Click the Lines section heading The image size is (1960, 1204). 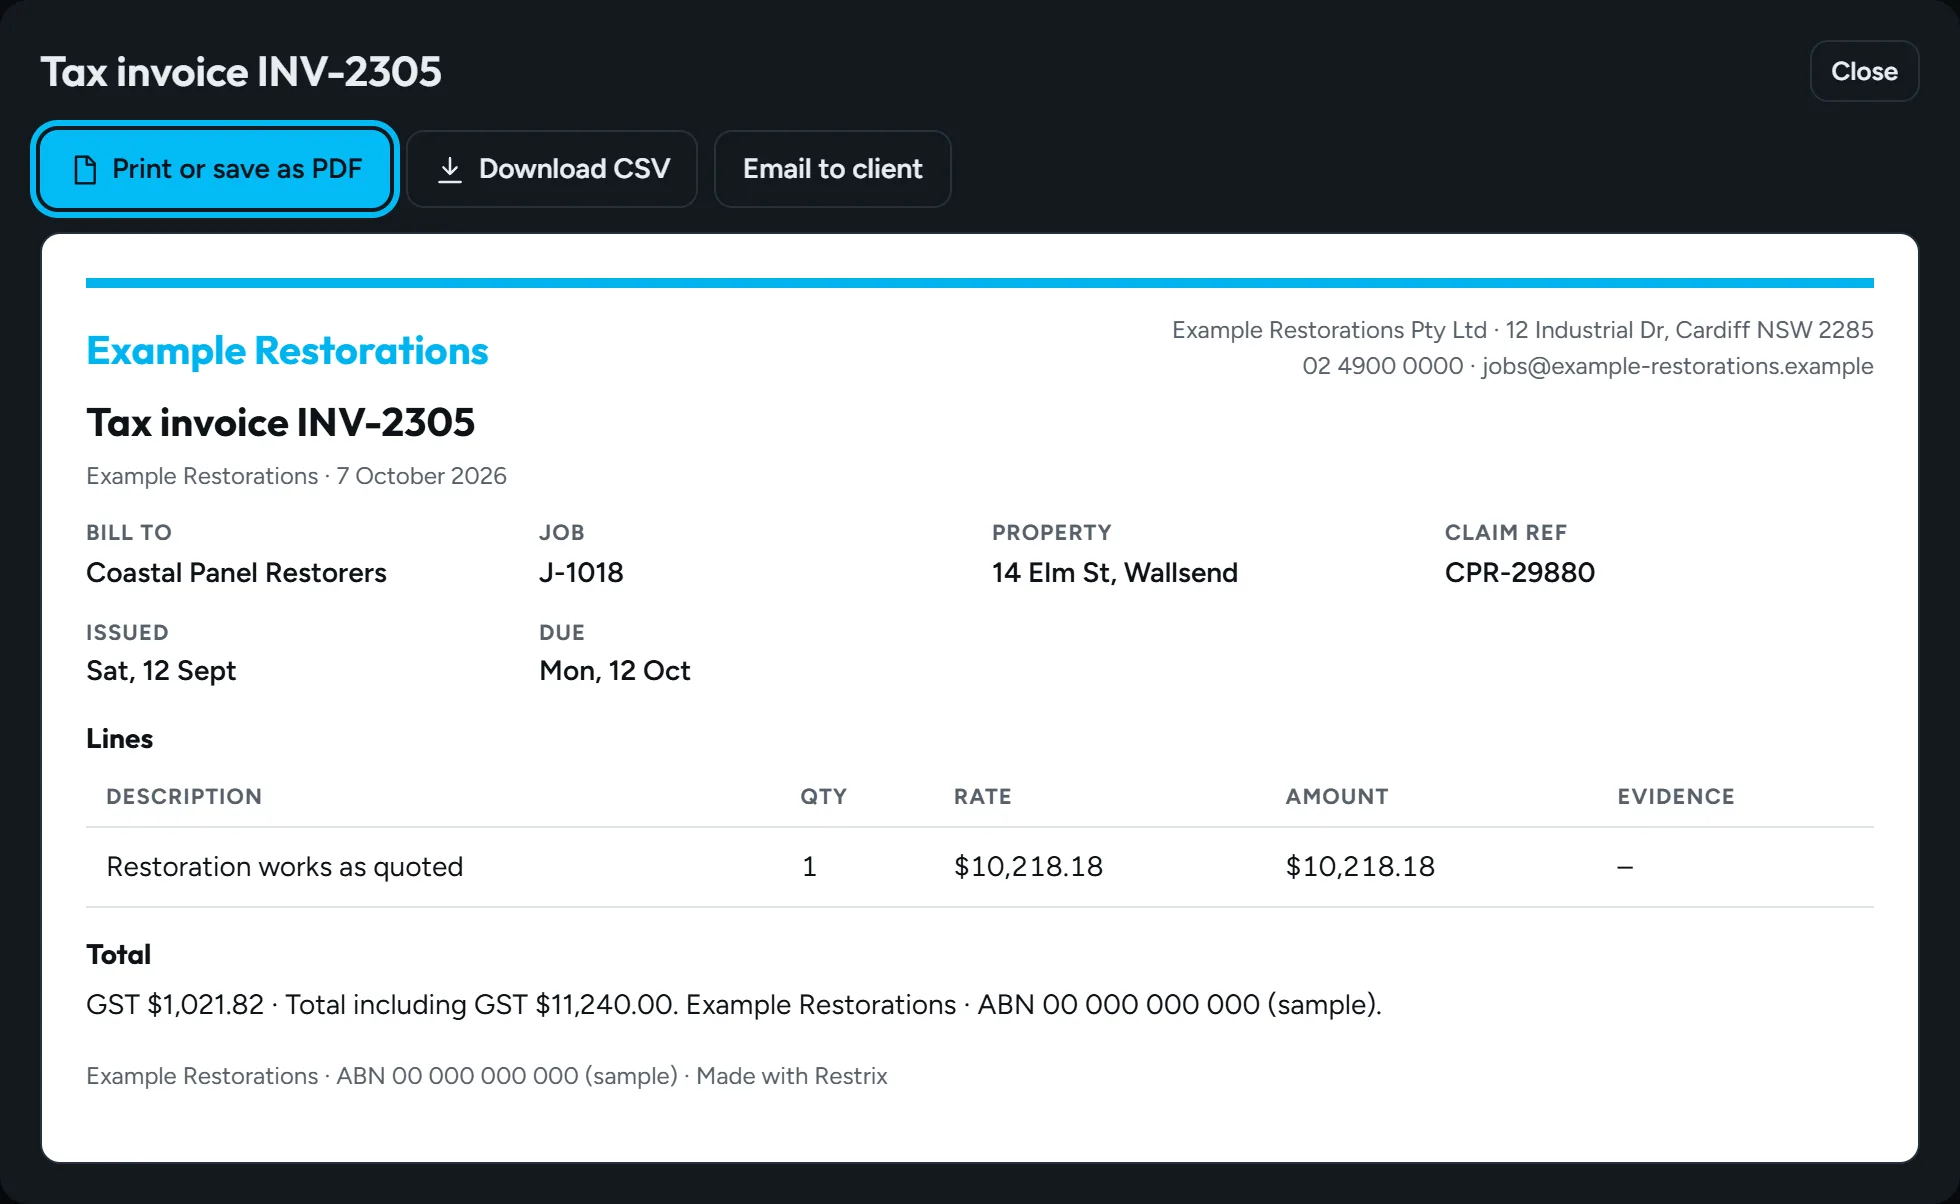pos(119,739)
